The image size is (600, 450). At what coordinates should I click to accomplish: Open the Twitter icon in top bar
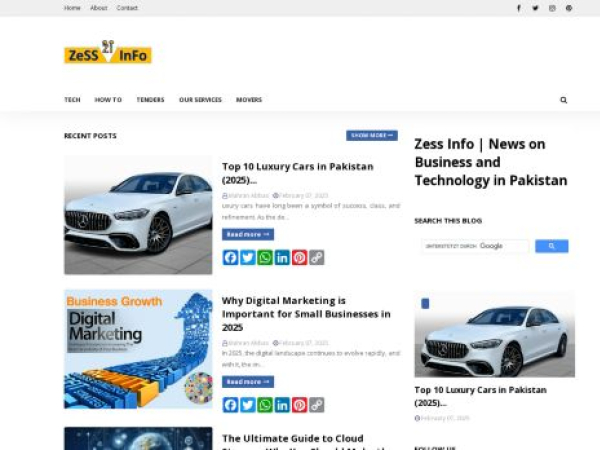[x=535, y=8]
